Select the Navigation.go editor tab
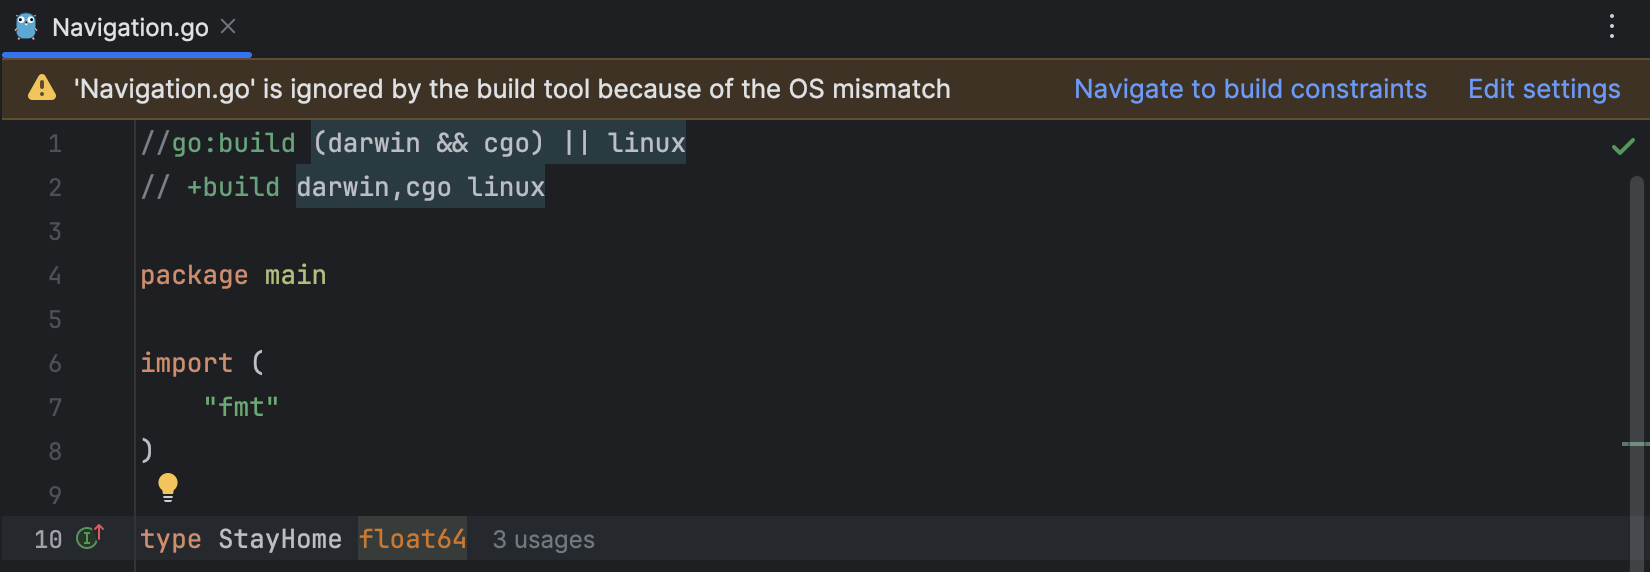 130,27
